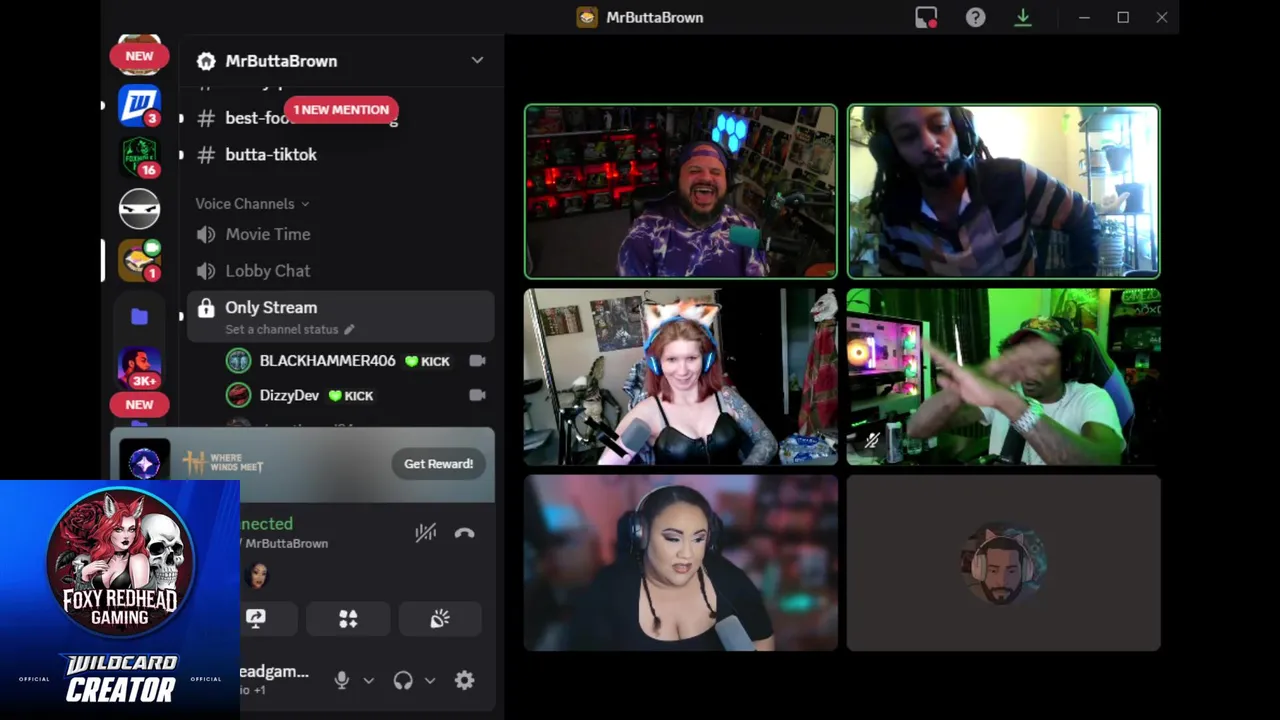1280x720 pixels.
Task: Toggle the microphone mute button
Action: click(x=342, y=680)
